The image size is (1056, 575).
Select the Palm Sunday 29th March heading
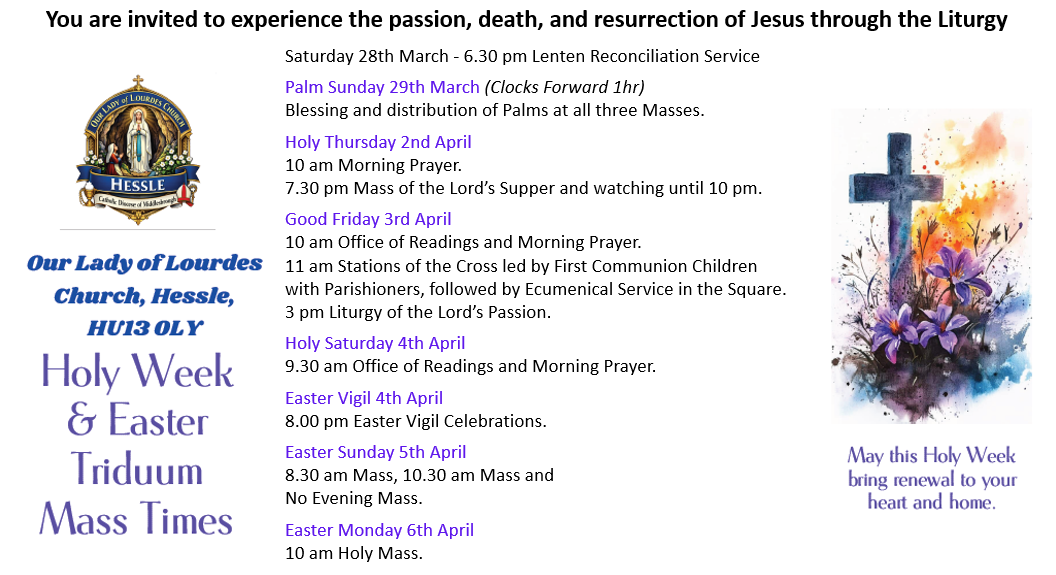[382, 87]
